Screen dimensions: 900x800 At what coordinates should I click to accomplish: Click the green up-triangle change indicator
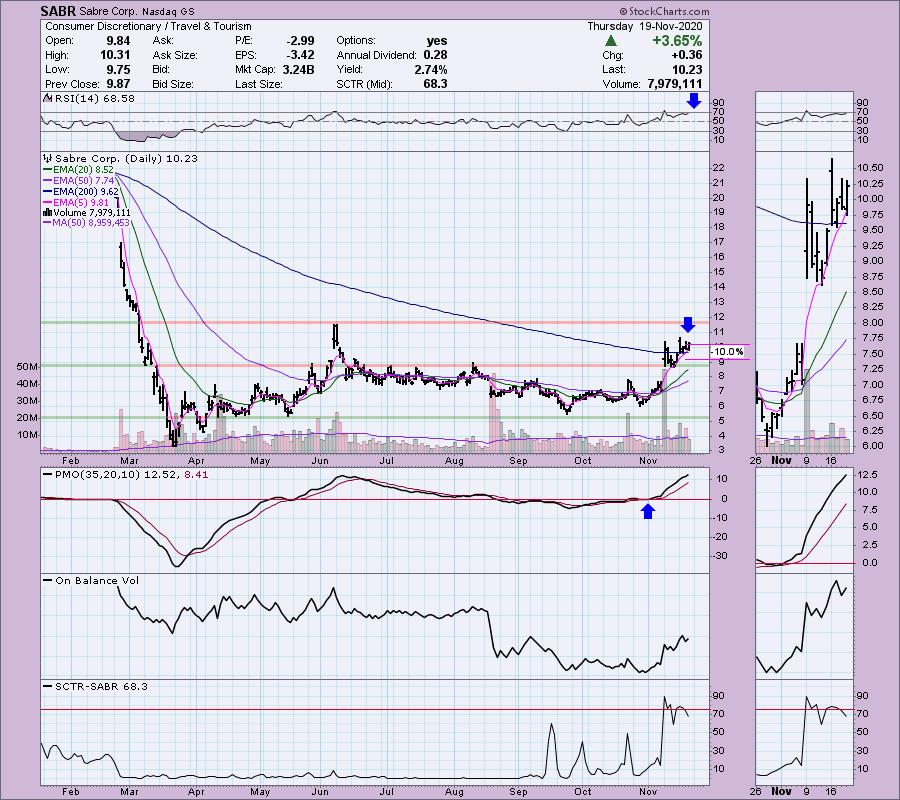611,41
